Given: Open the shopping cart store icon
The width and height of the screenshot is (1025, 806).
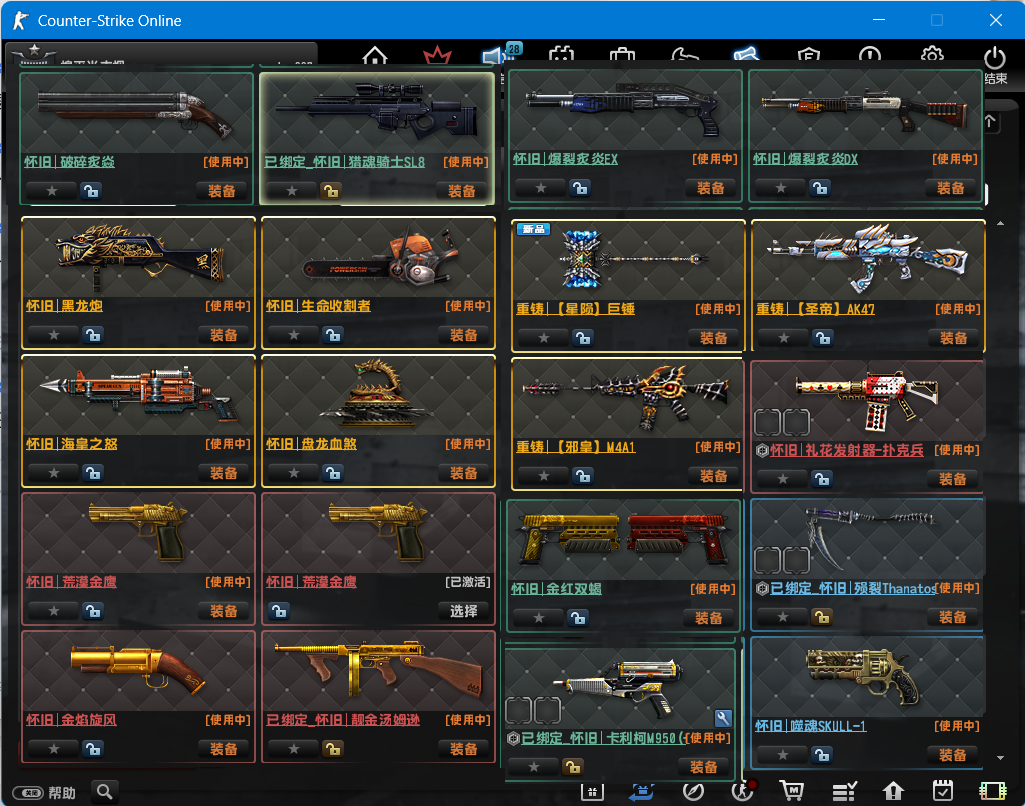Looking at the screenshot, I should 793,791.
